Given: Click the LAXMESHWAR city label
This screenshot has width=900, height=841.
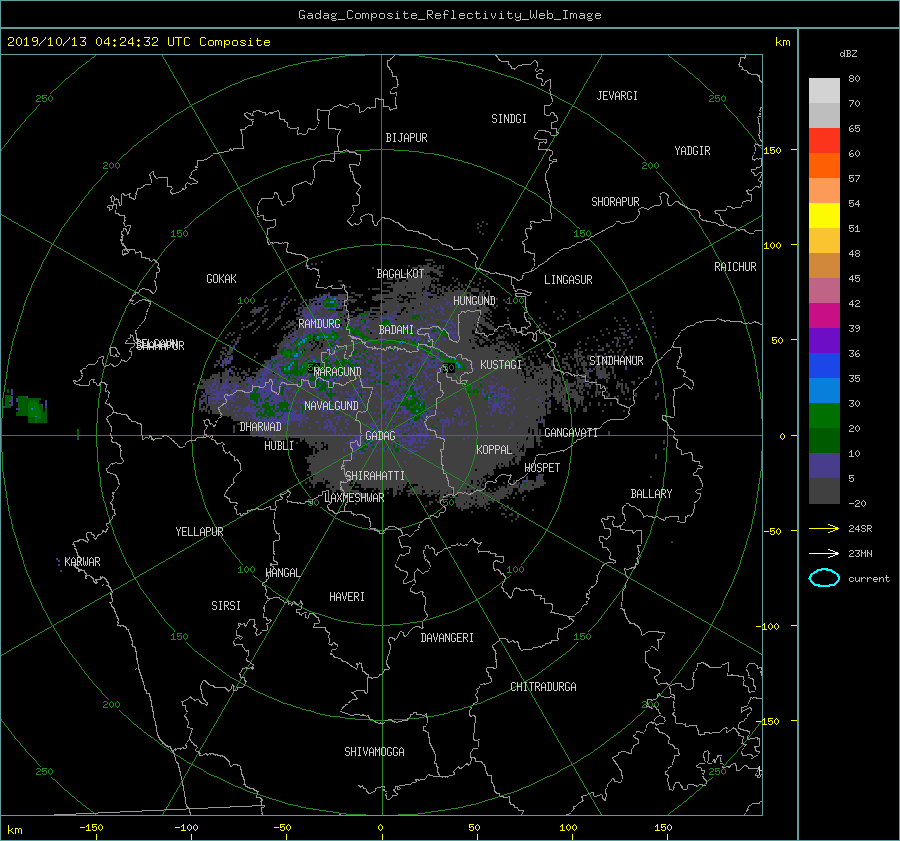Looking at the screenshot, I should pos(354,498).
